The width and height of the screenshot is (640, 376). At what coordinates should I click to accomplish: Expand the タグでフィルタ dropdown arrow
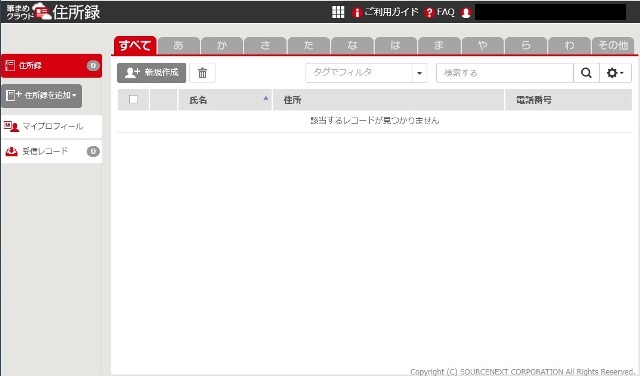(x=419, y=73)
